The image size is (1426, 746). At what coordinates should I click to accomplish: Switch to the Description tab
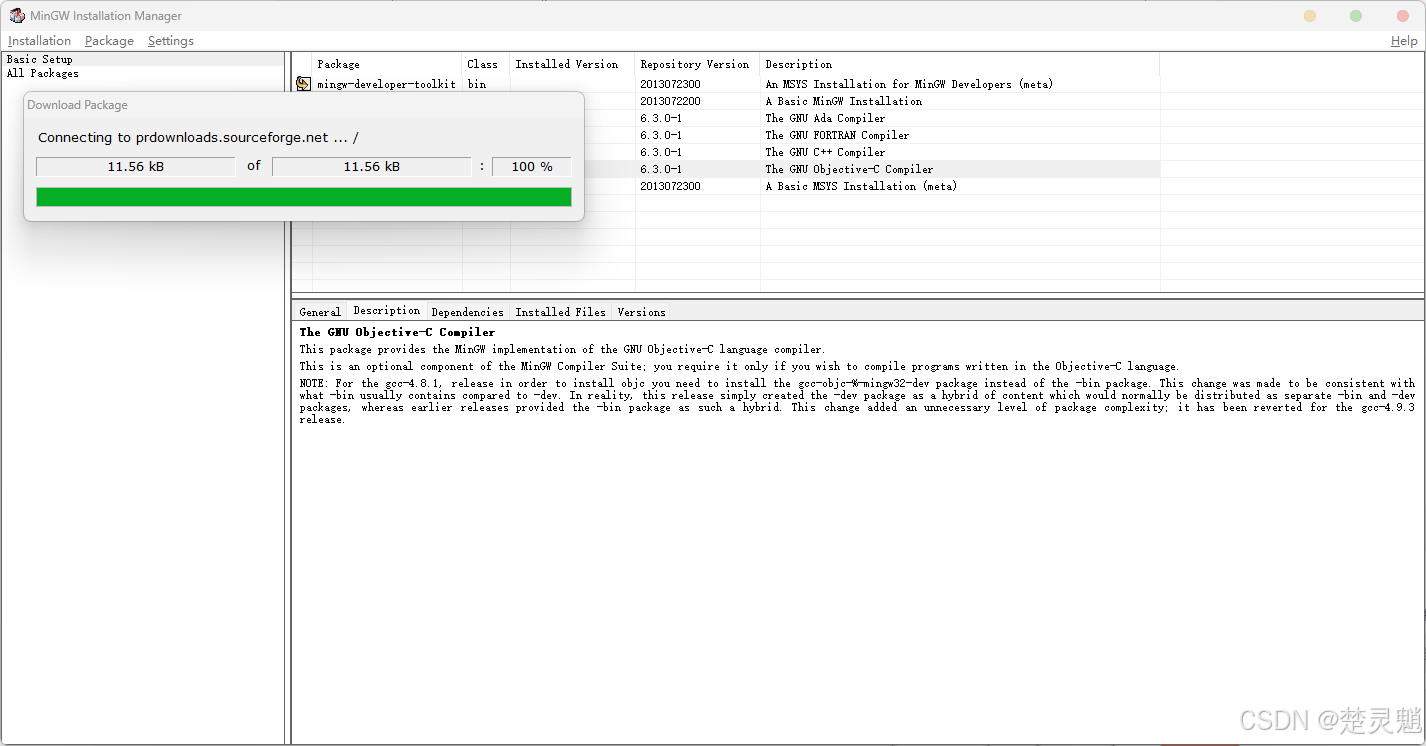(x=387, y=311)
